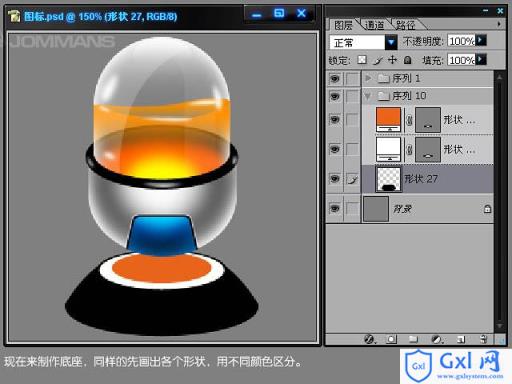Open the new adjustment layer button menu
The width and height of the screenshot is (512, 384).
tap(437, 339)
